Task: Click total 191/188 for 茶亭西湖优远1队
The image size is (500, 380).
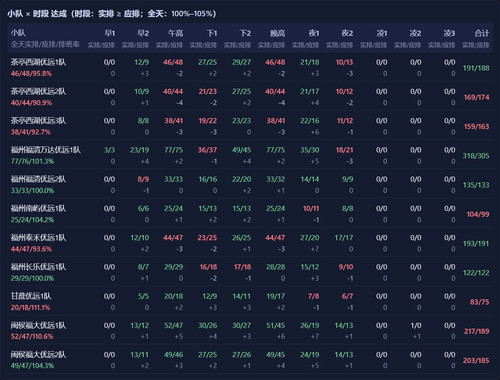Action: click(x=476, y=68)
